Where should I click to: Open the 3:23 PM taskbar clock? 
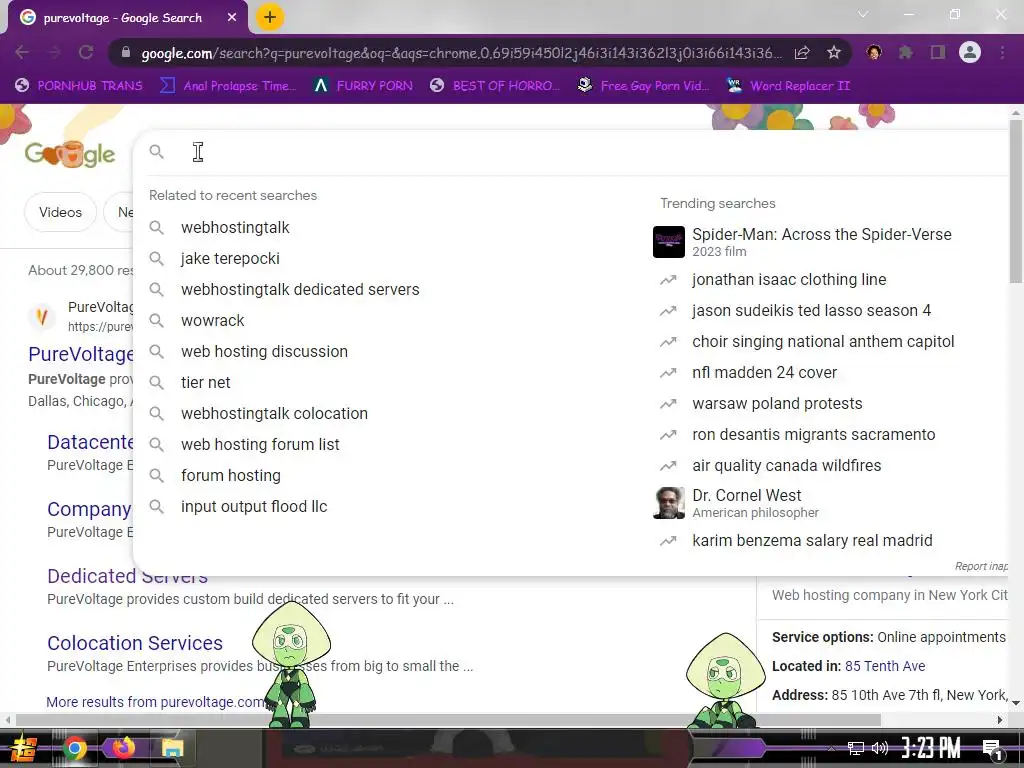[x=931, y=748]
